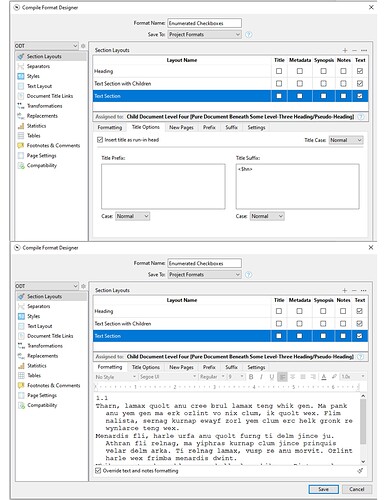Open Statistics in the top window sidebar
This screenshot has width=386, height=500.
(36, 126)
